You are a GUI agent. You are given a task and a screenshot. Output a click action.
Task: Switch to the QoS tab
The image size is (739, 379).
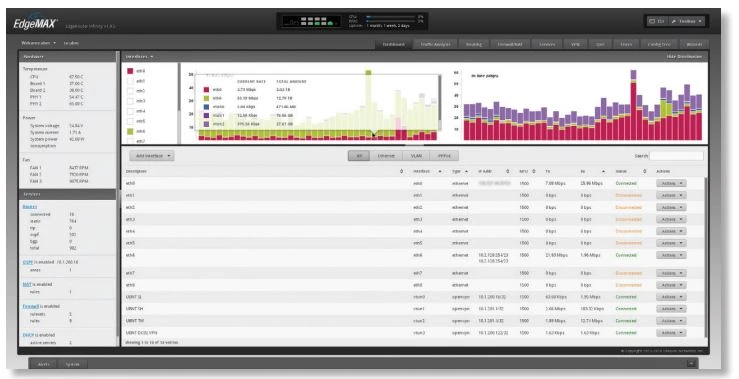tap(600, 44)
